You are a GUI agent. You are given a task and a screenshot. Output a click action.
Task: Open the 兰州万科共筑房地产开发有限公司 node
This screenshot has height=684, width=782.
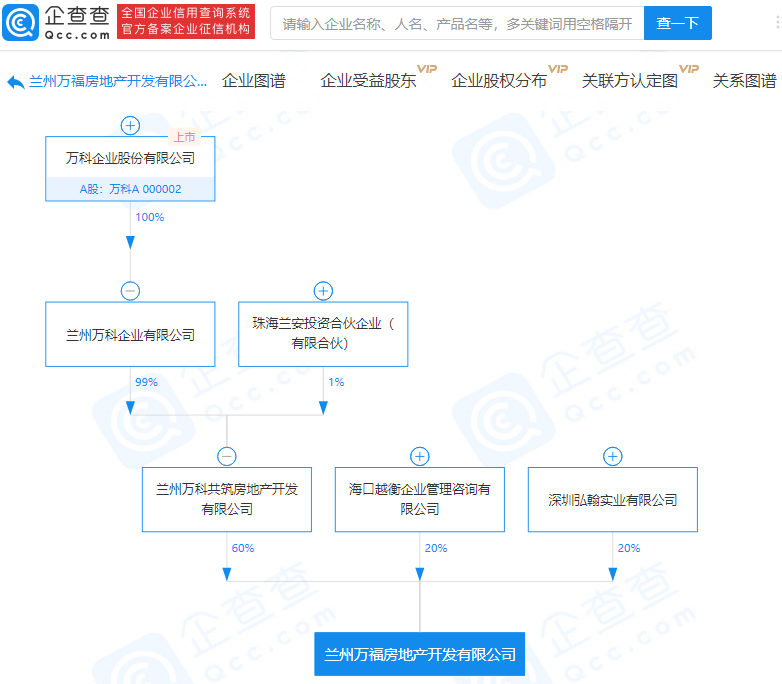[227, 499]
